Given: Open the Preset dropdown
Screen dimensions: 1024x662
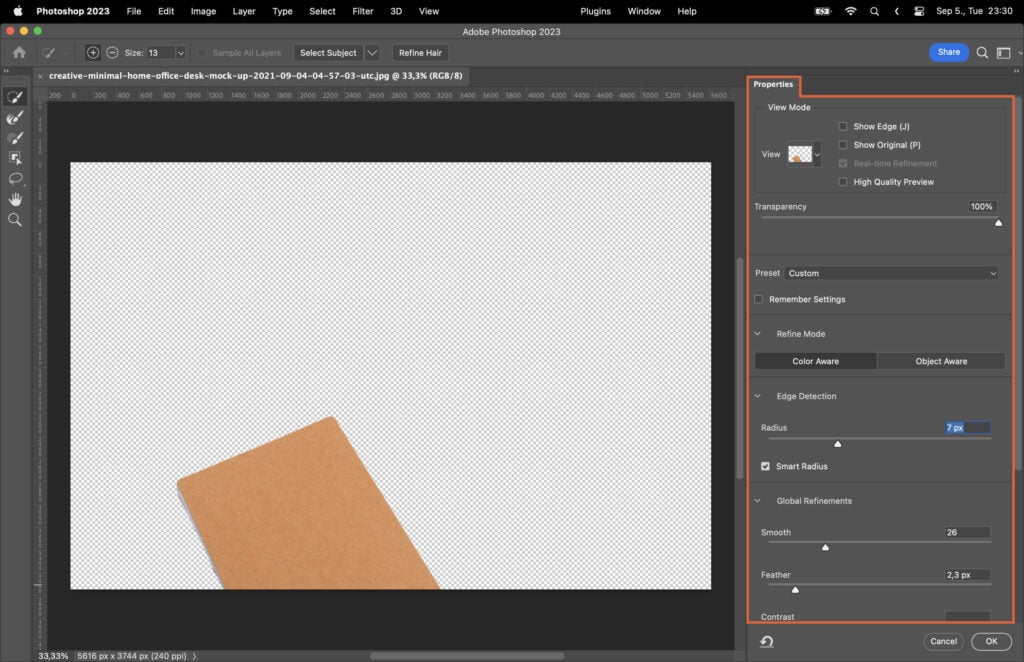Looking at the screenshot, I should click(891, 272).
